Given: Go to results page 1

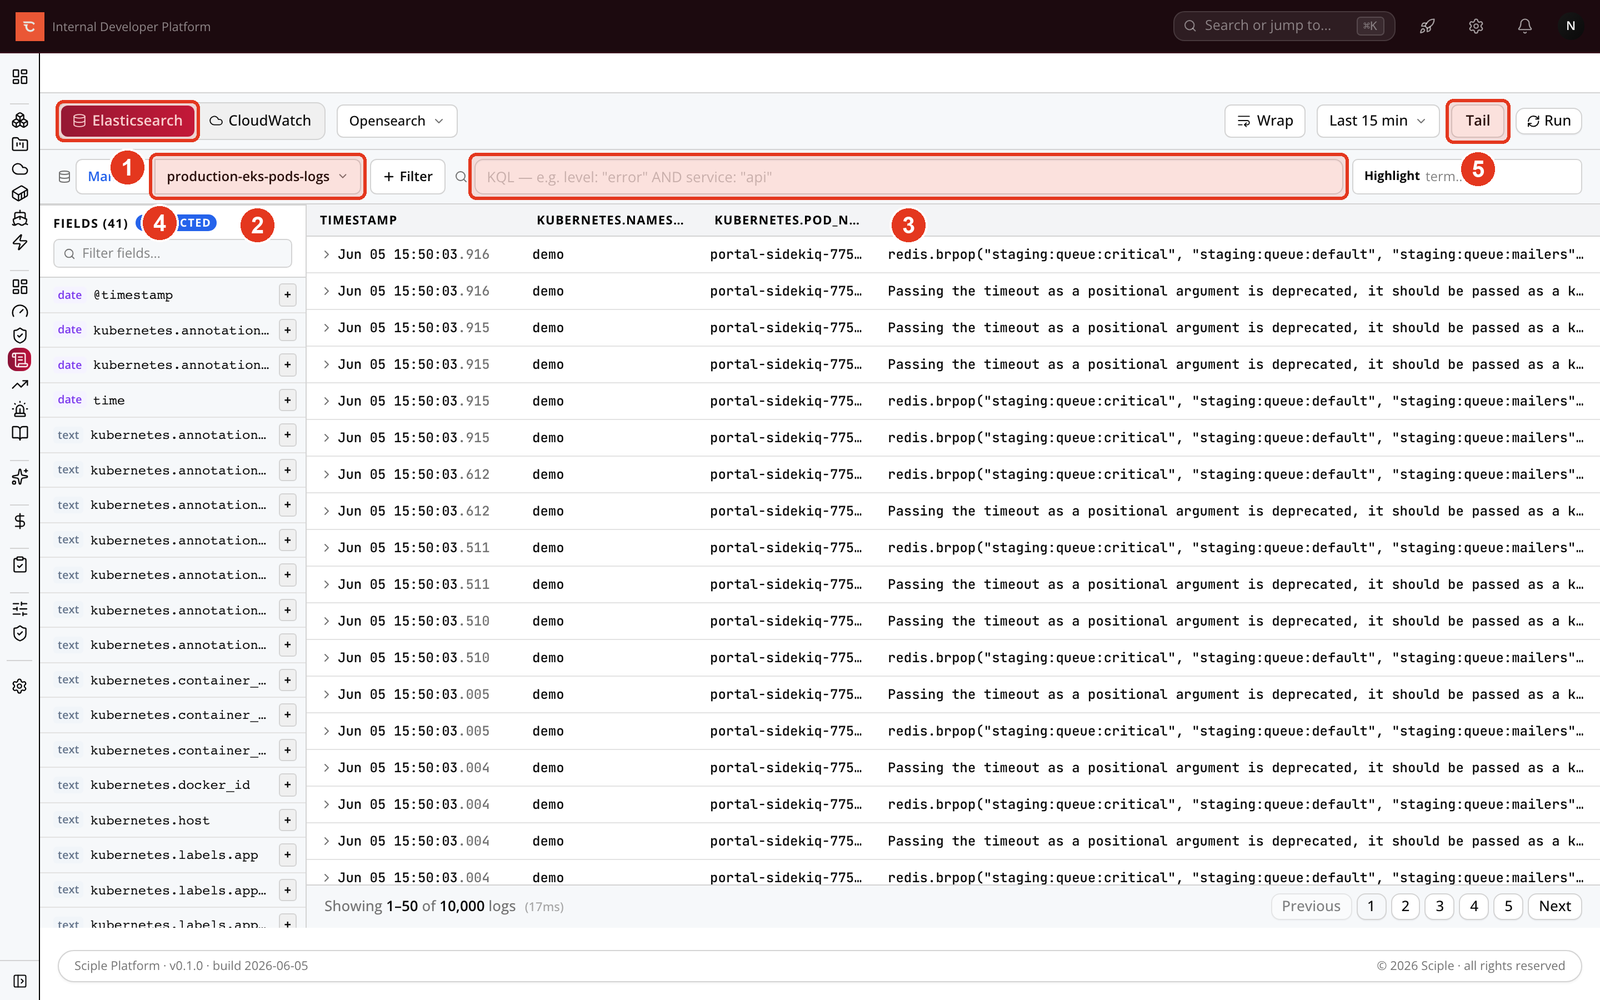Looking at the screenshot, I should (1371, 906).
